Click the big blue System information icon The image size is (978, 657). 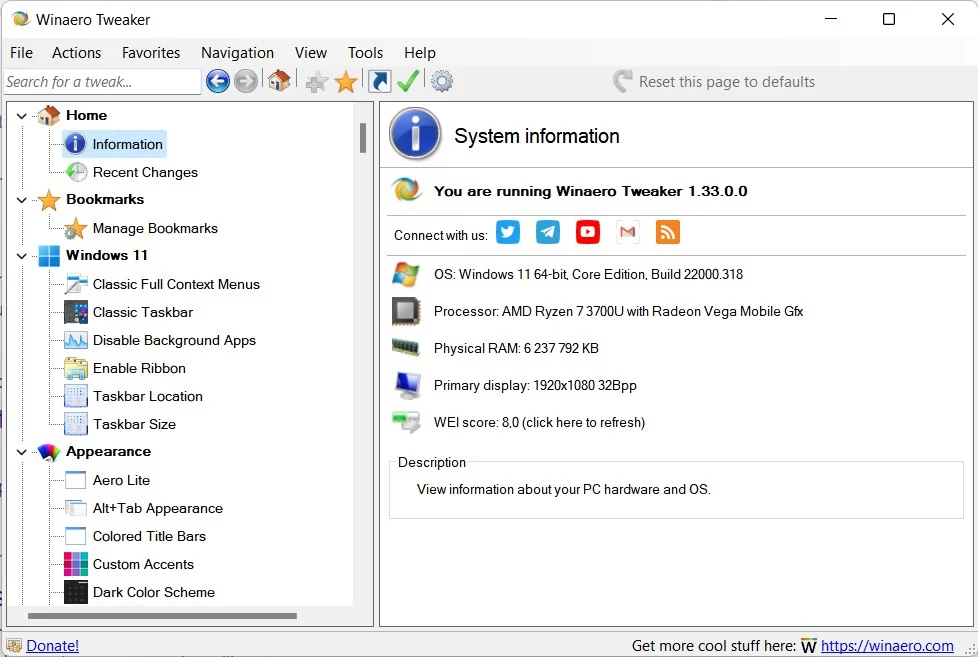415,134
